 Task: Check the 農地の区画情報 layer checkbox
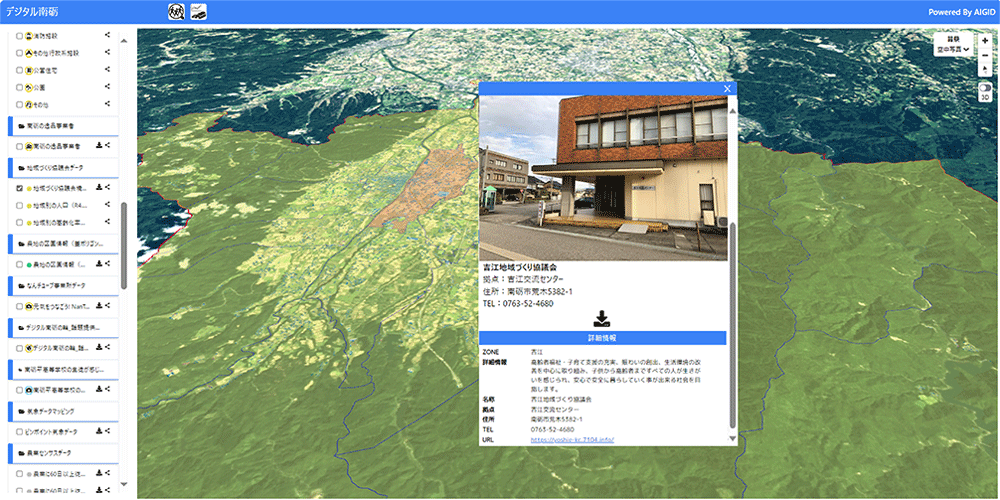[x=19, y=264]
